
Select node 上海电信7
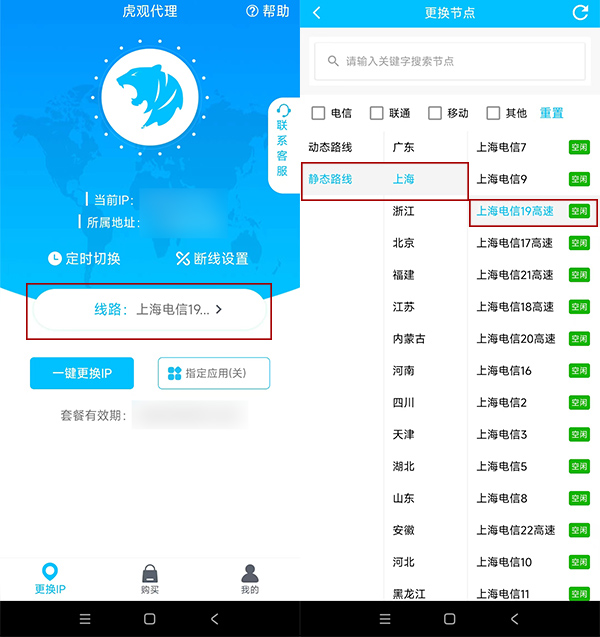tap(501, 147)
